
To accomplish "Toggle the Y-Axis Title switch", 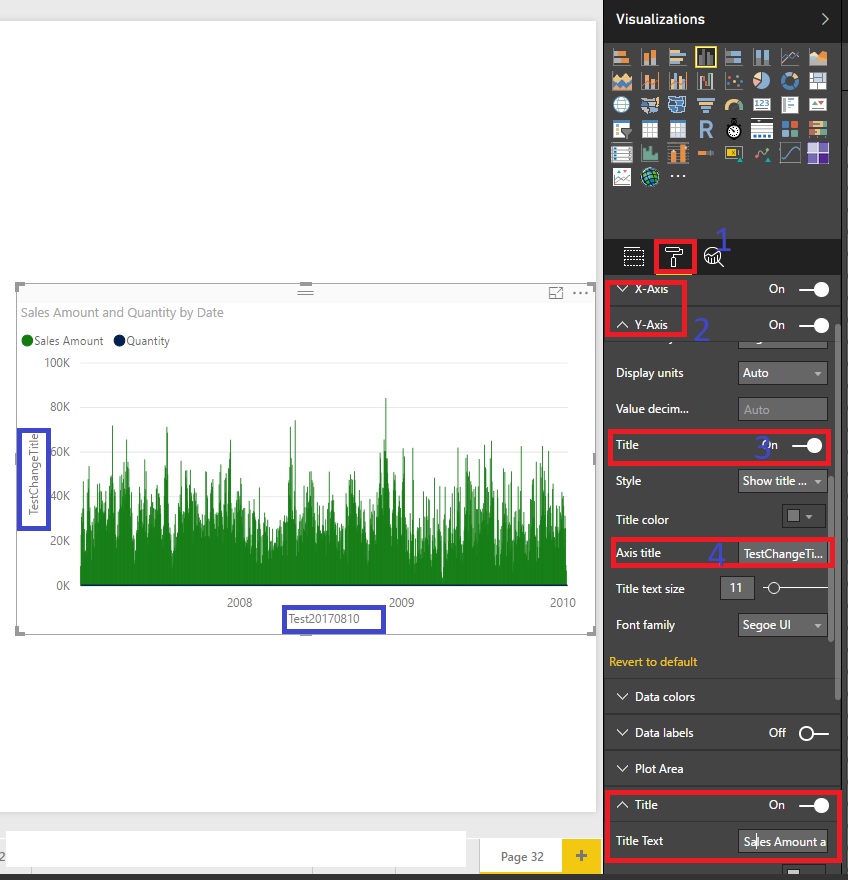I will tap(807, 446).
